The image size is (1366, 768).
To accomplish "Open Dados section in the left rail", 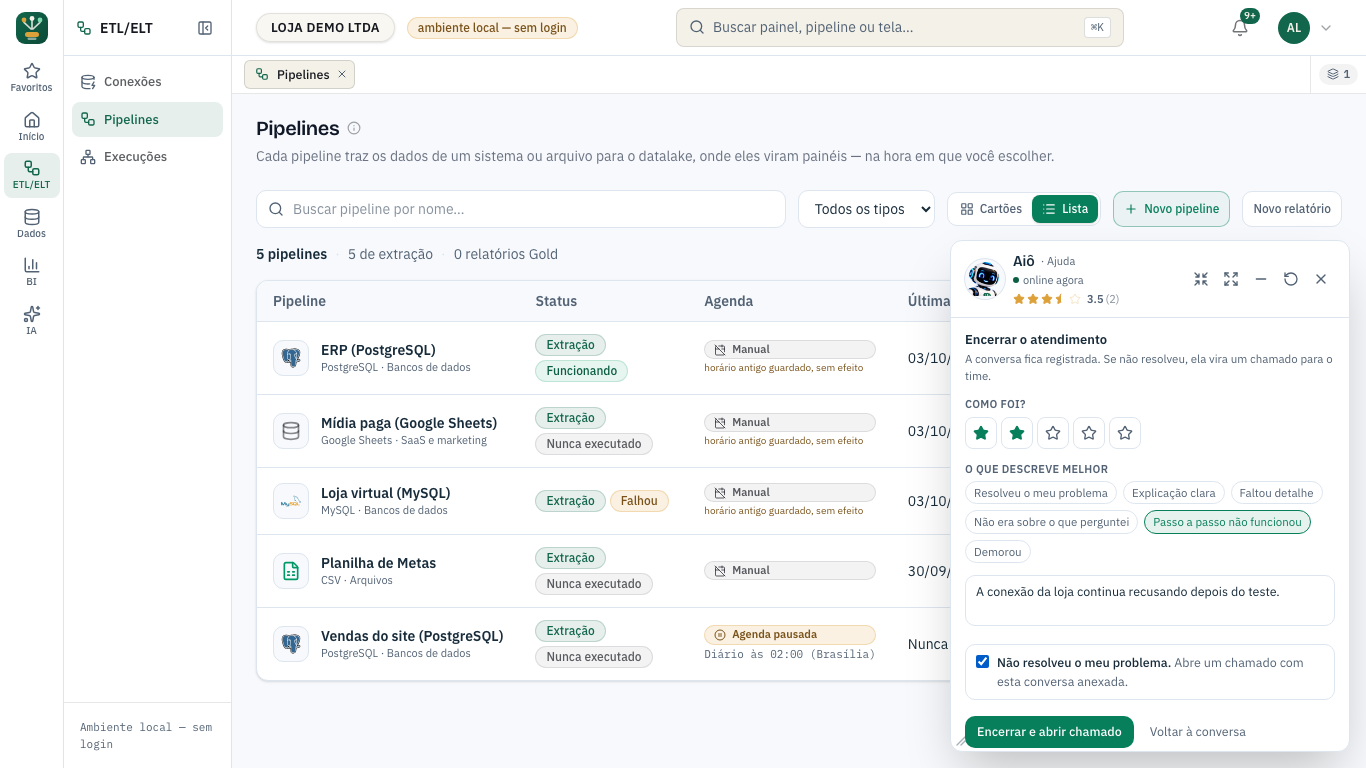I will coord(32,224).
